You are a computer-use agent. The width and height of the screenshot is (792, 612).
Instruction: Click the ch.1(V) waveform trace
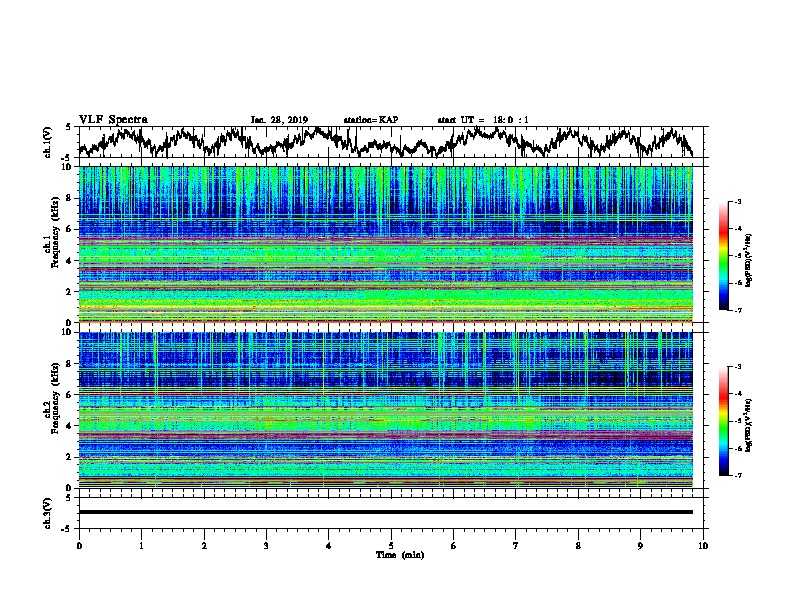click(386, 142)
